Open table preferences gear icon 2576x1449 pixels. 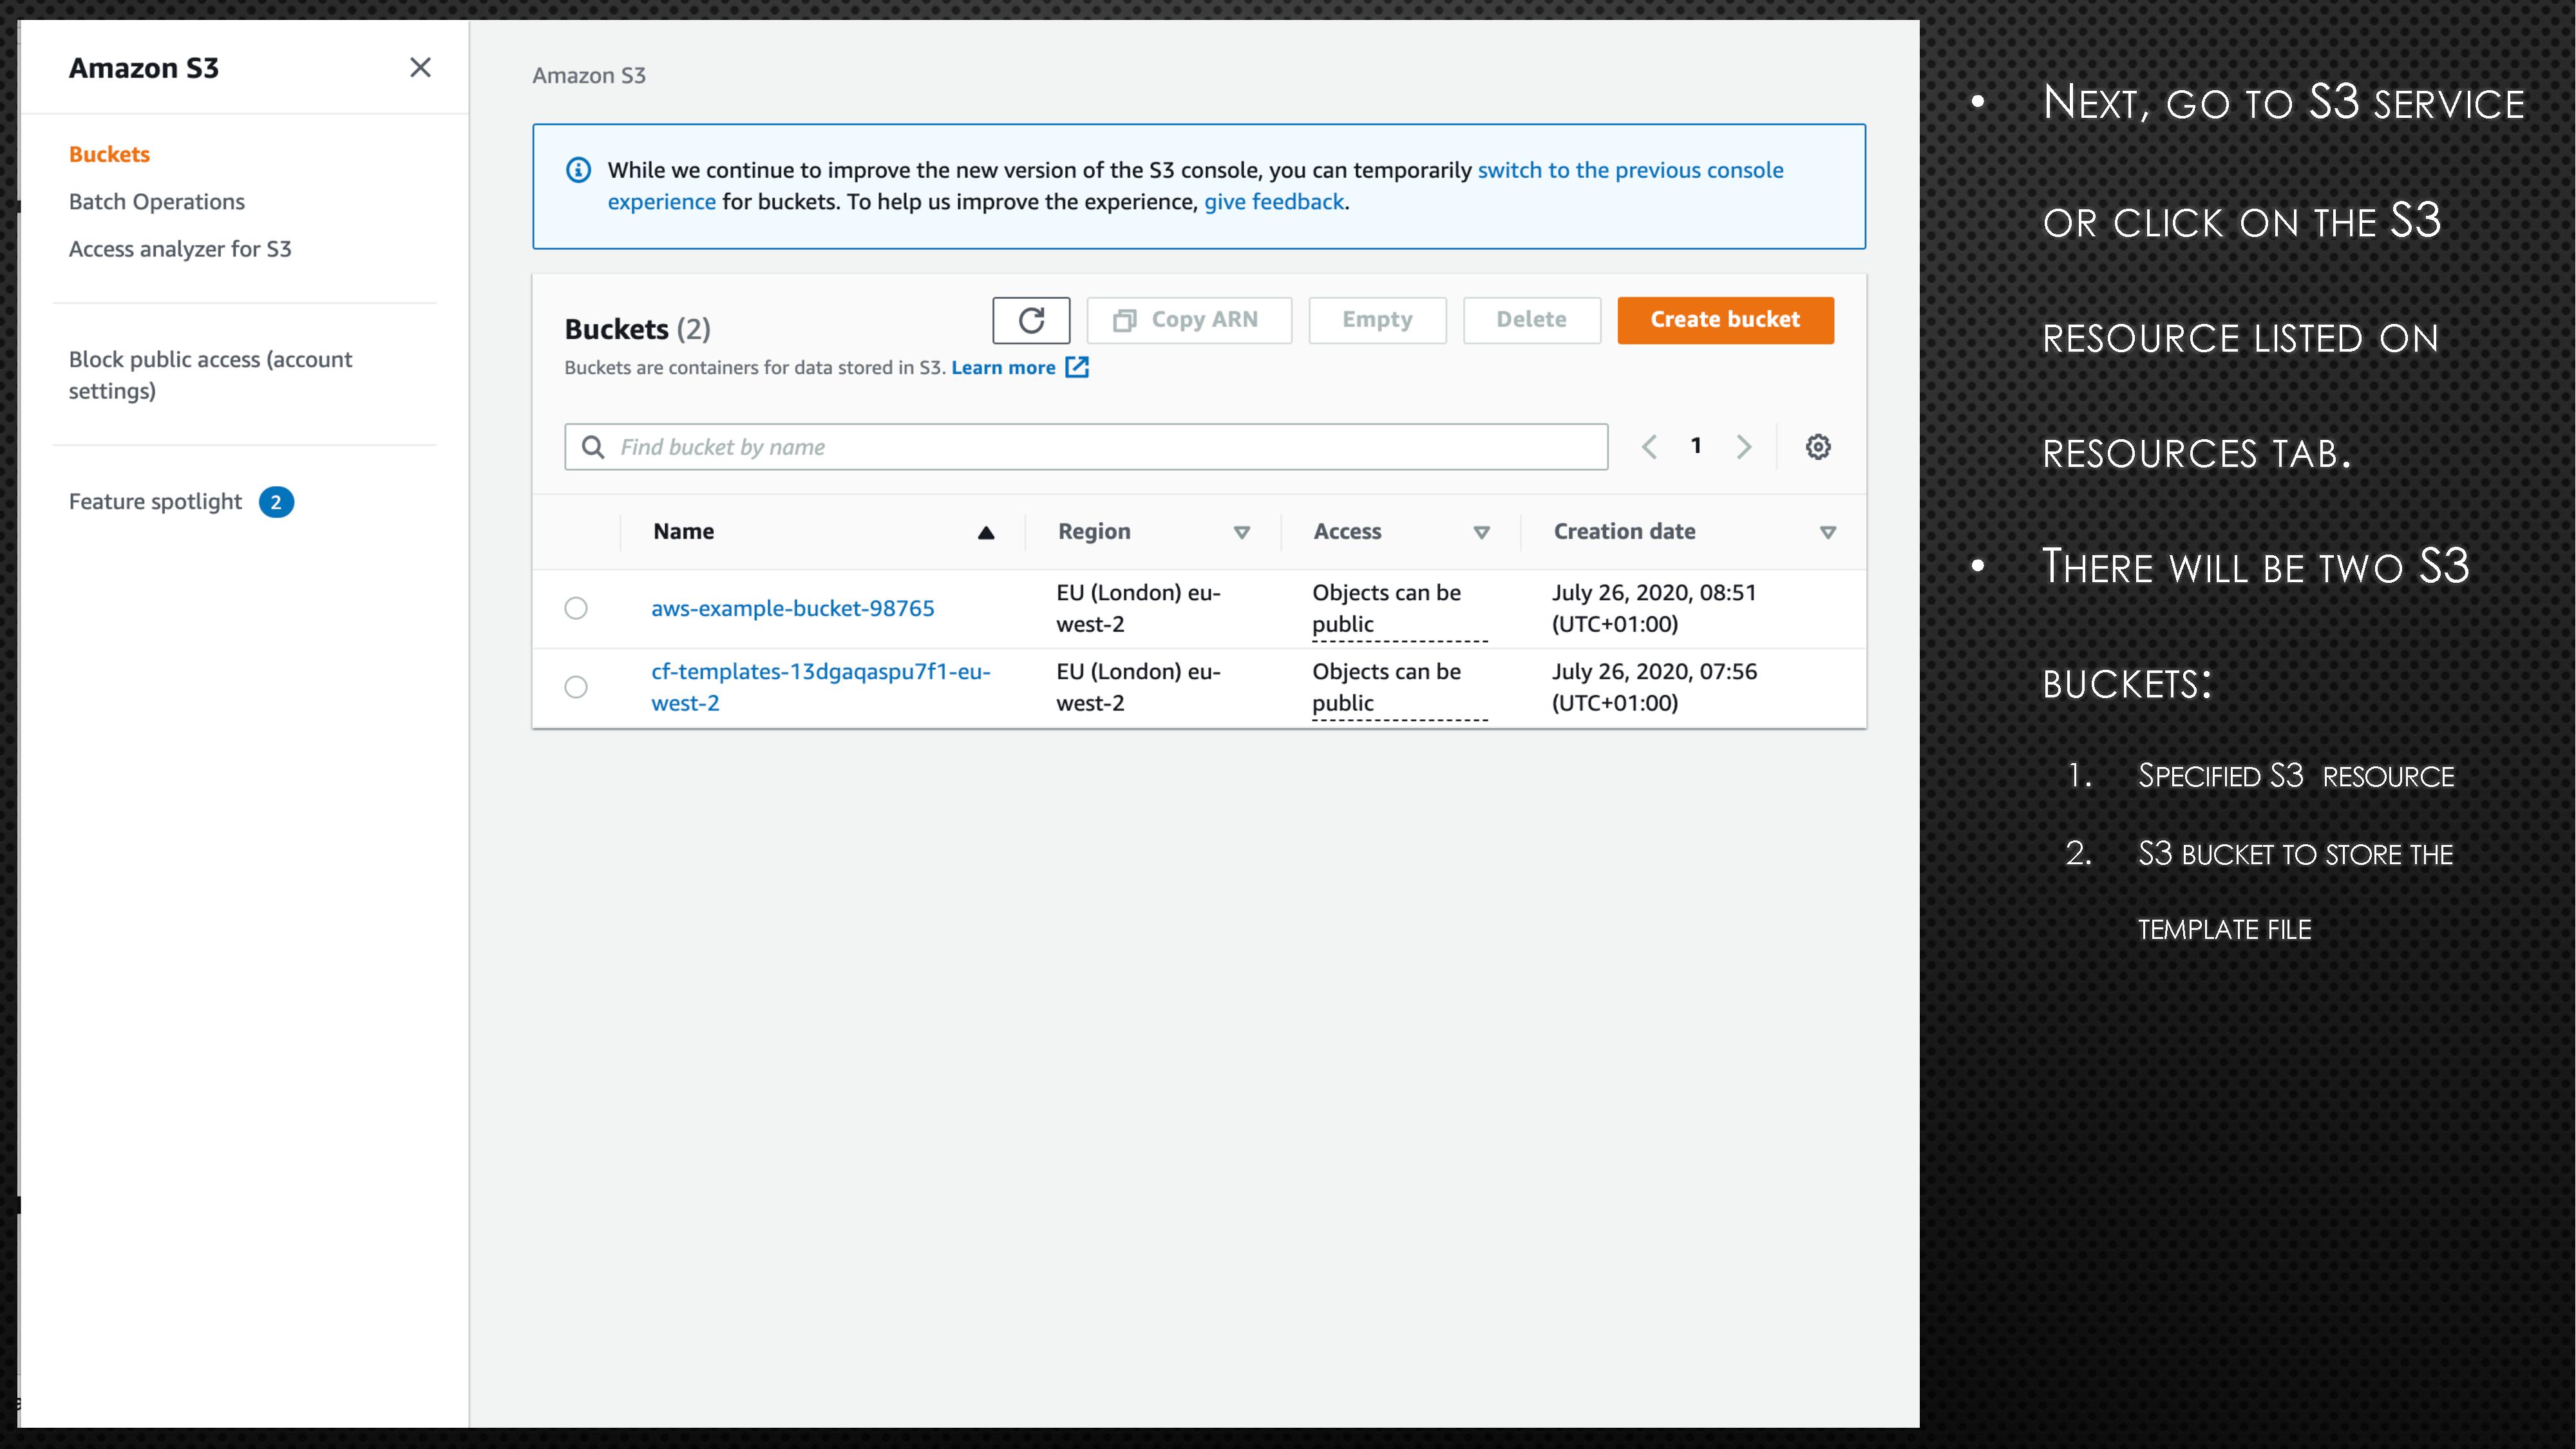[1817, 447]
